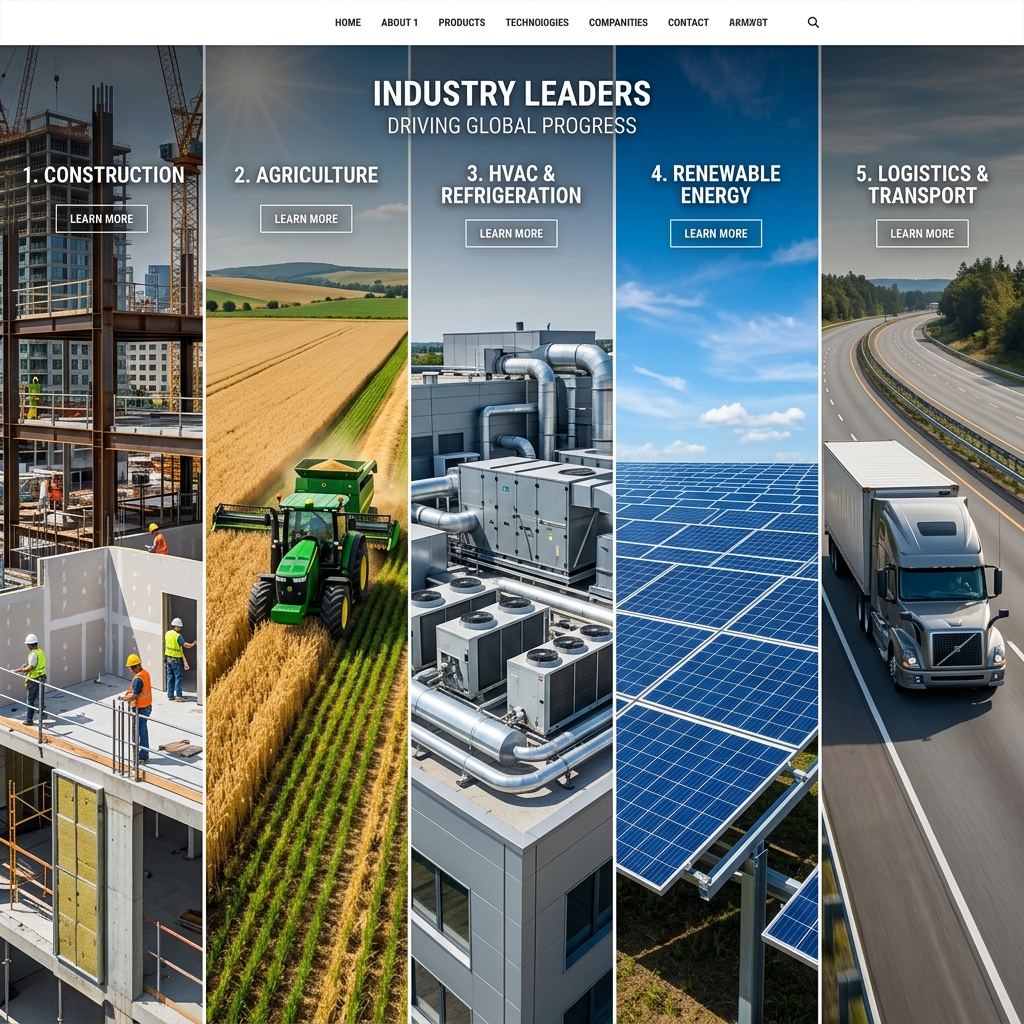Image resolution: width=1024 pixels, height=1024 pixels.
Task: Click LEARN MORE under Agriculture
Action: coord(306,219)
